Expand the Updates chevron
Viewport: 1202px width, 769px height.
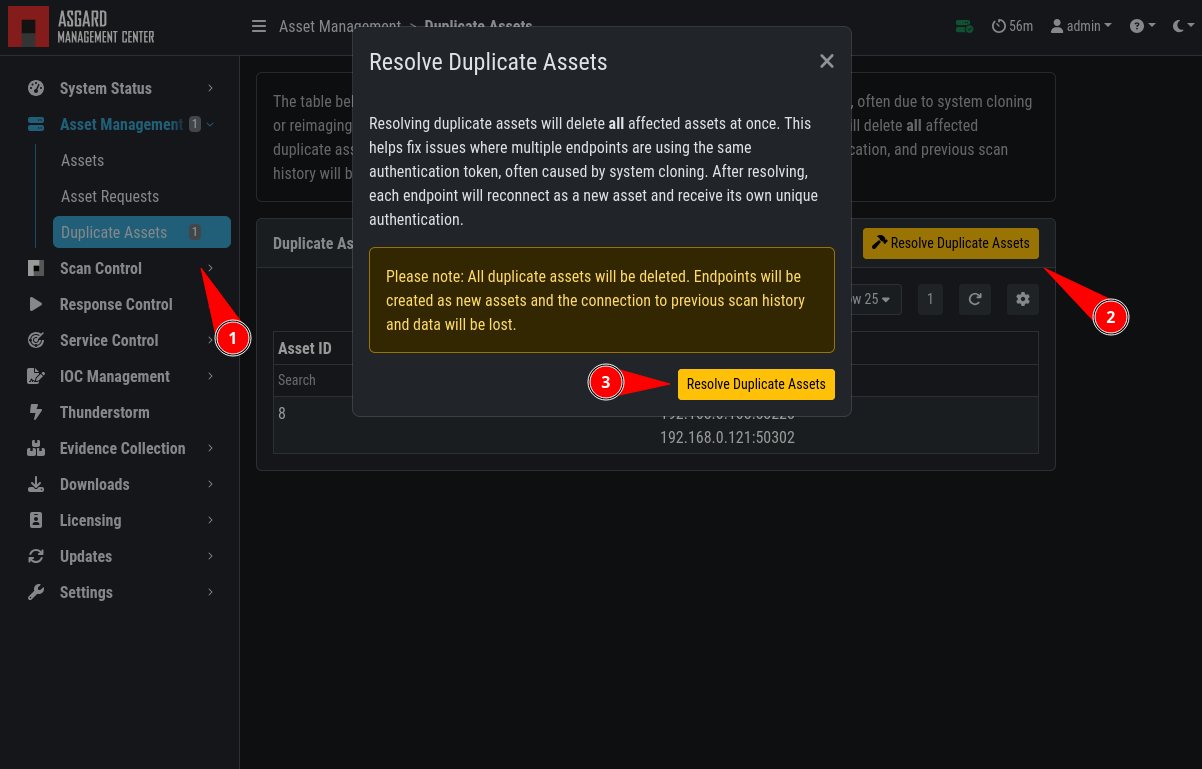211,556
